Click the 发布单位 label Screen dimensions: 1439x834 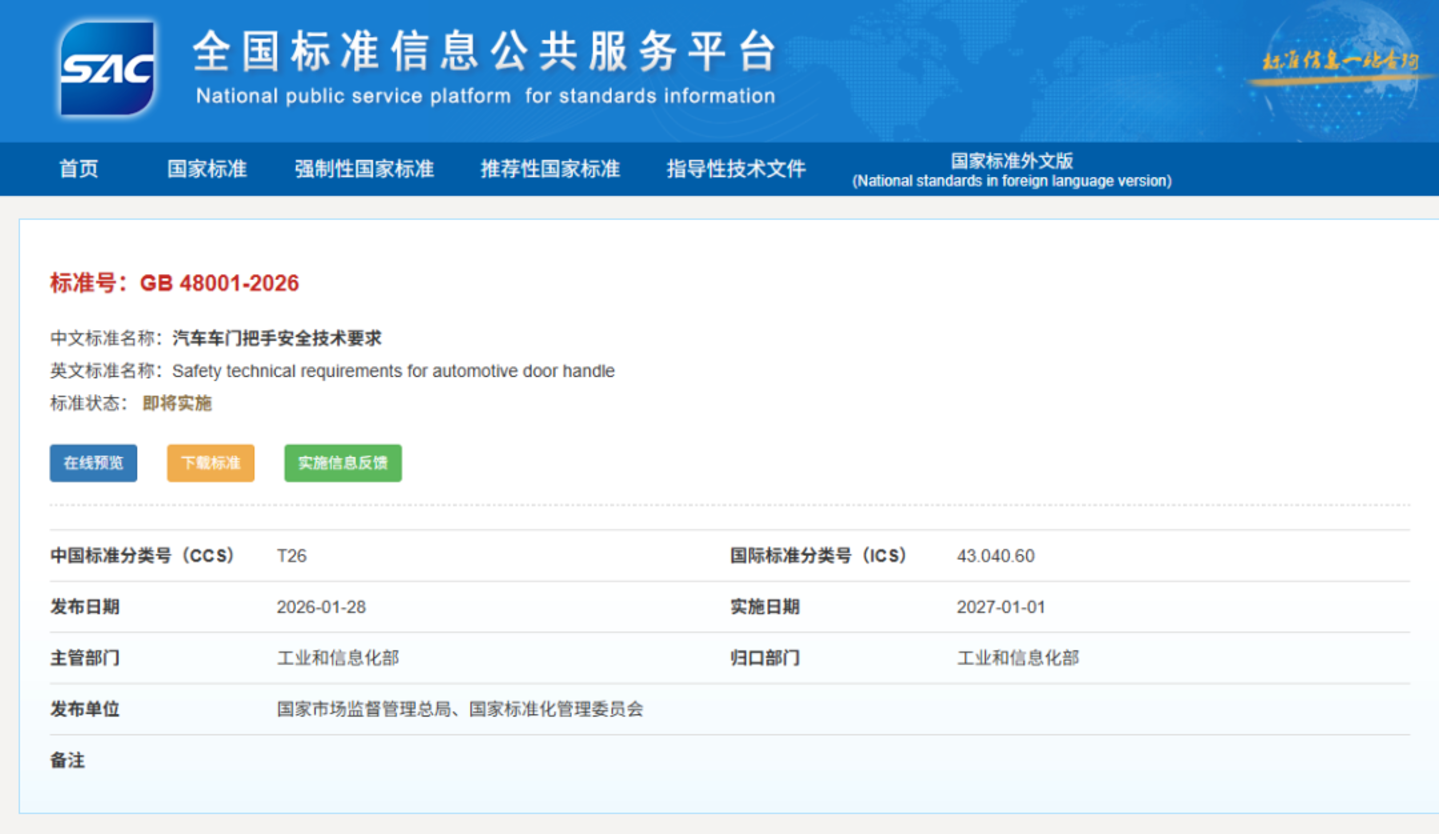tap(85, 709)
